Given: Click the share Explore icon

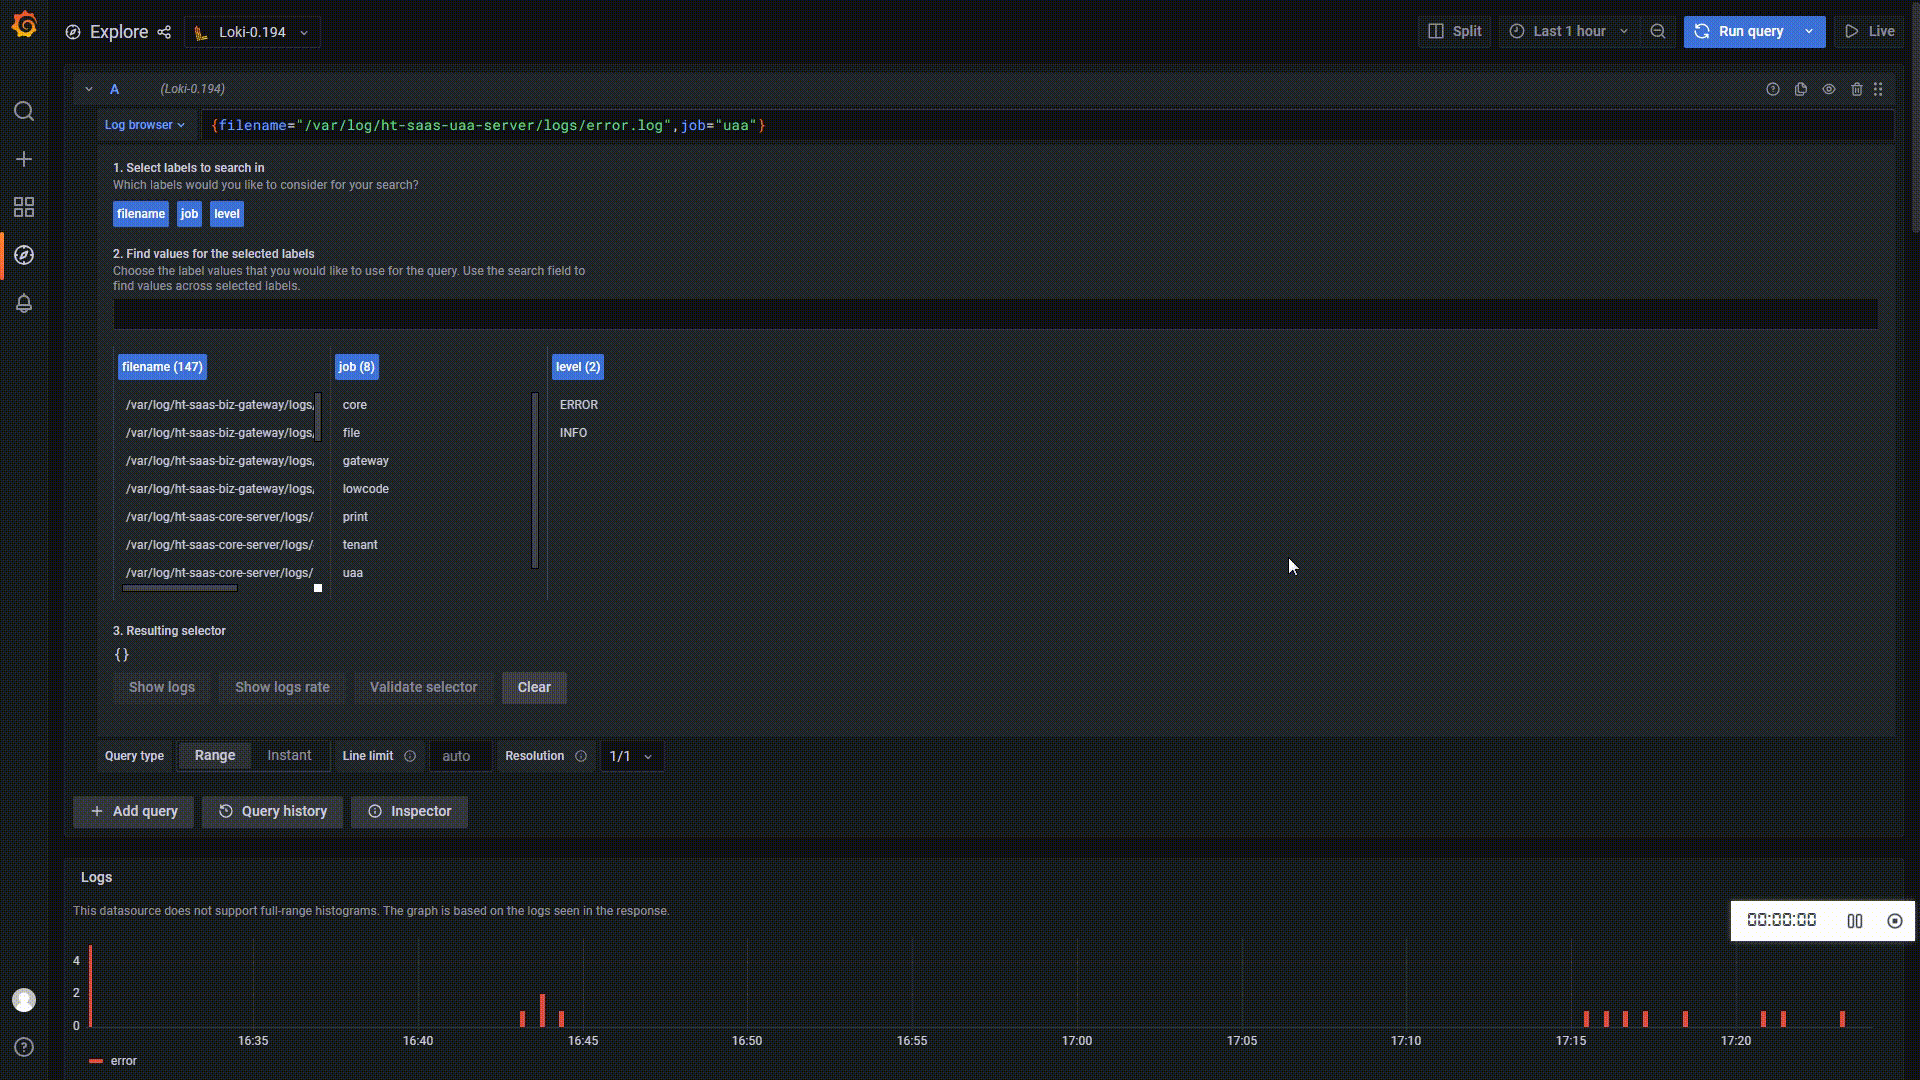Looking at the screenshot, I should pyautogui.click(x=164, y=32).
